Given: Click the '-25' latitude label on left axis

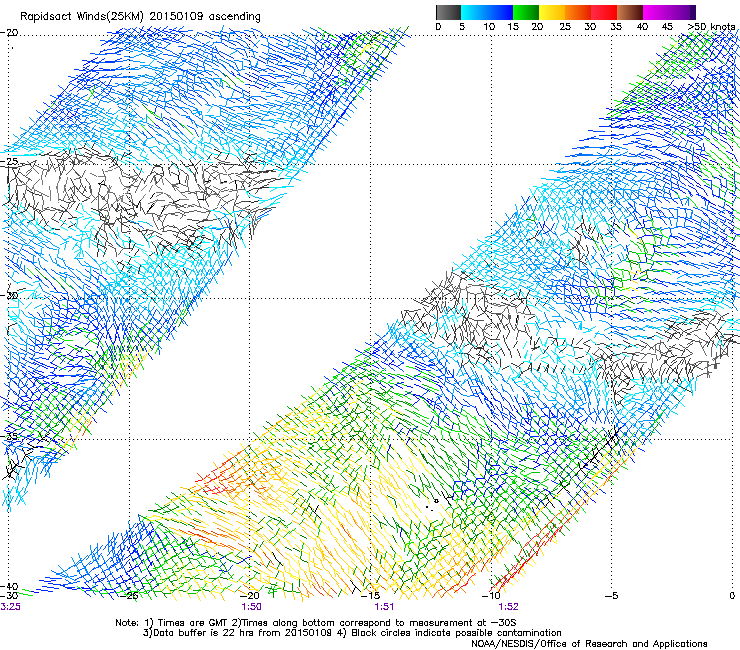Looking at the screenshot, I should point(9,161).
